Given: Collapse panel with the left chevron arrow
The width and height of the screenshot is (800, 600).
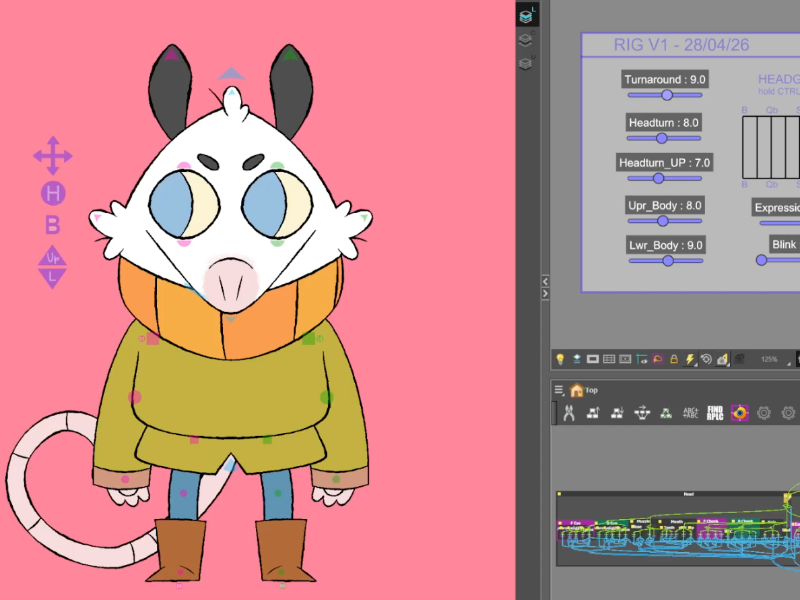Looking at the screenshot, I should point(545,281).
